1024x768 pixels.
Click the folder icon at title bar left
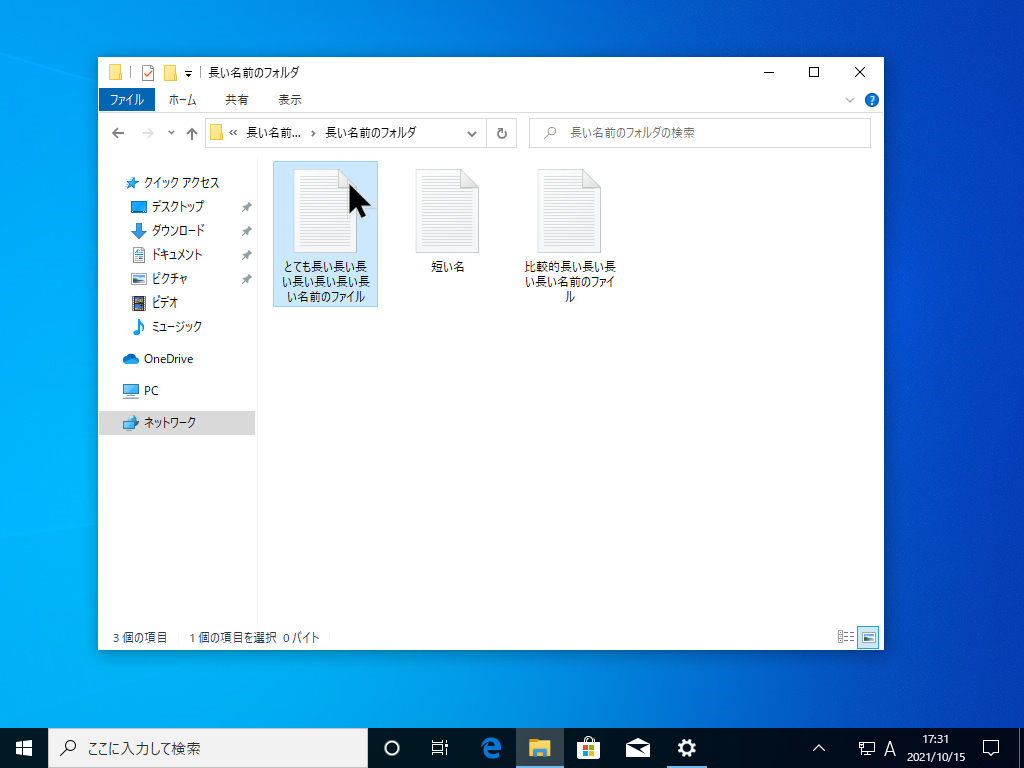coord(116,72)
